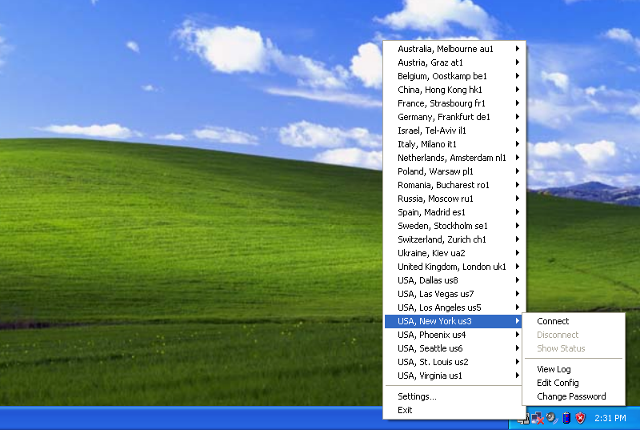Expand the Romania, Bucharest ro1 submenu arrow
Image resolution: width=640 pixels, height=430 pixels.
pos(517,185)
